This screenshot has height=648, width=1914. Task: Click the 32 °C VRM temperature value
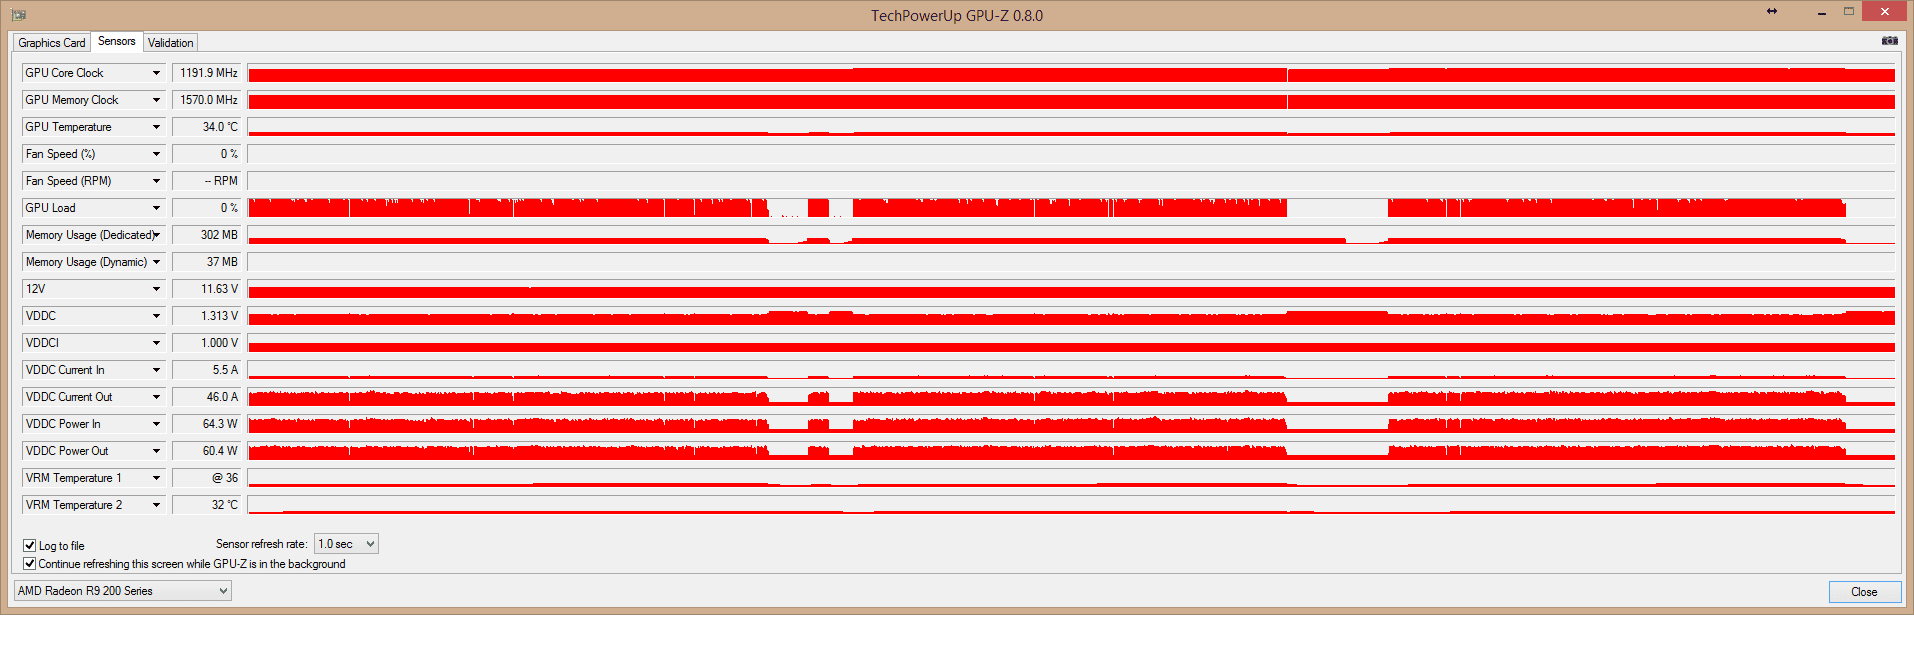206,505
